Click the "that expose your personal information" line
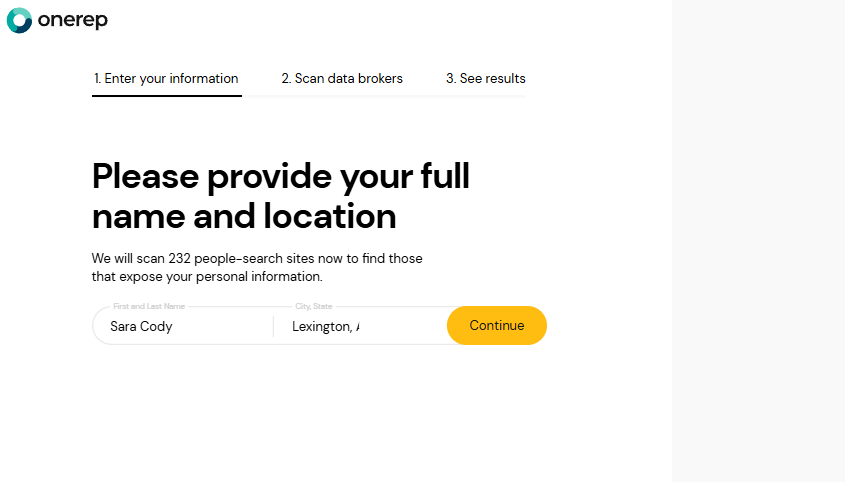The image size is (845, 482). coord(207,276)
